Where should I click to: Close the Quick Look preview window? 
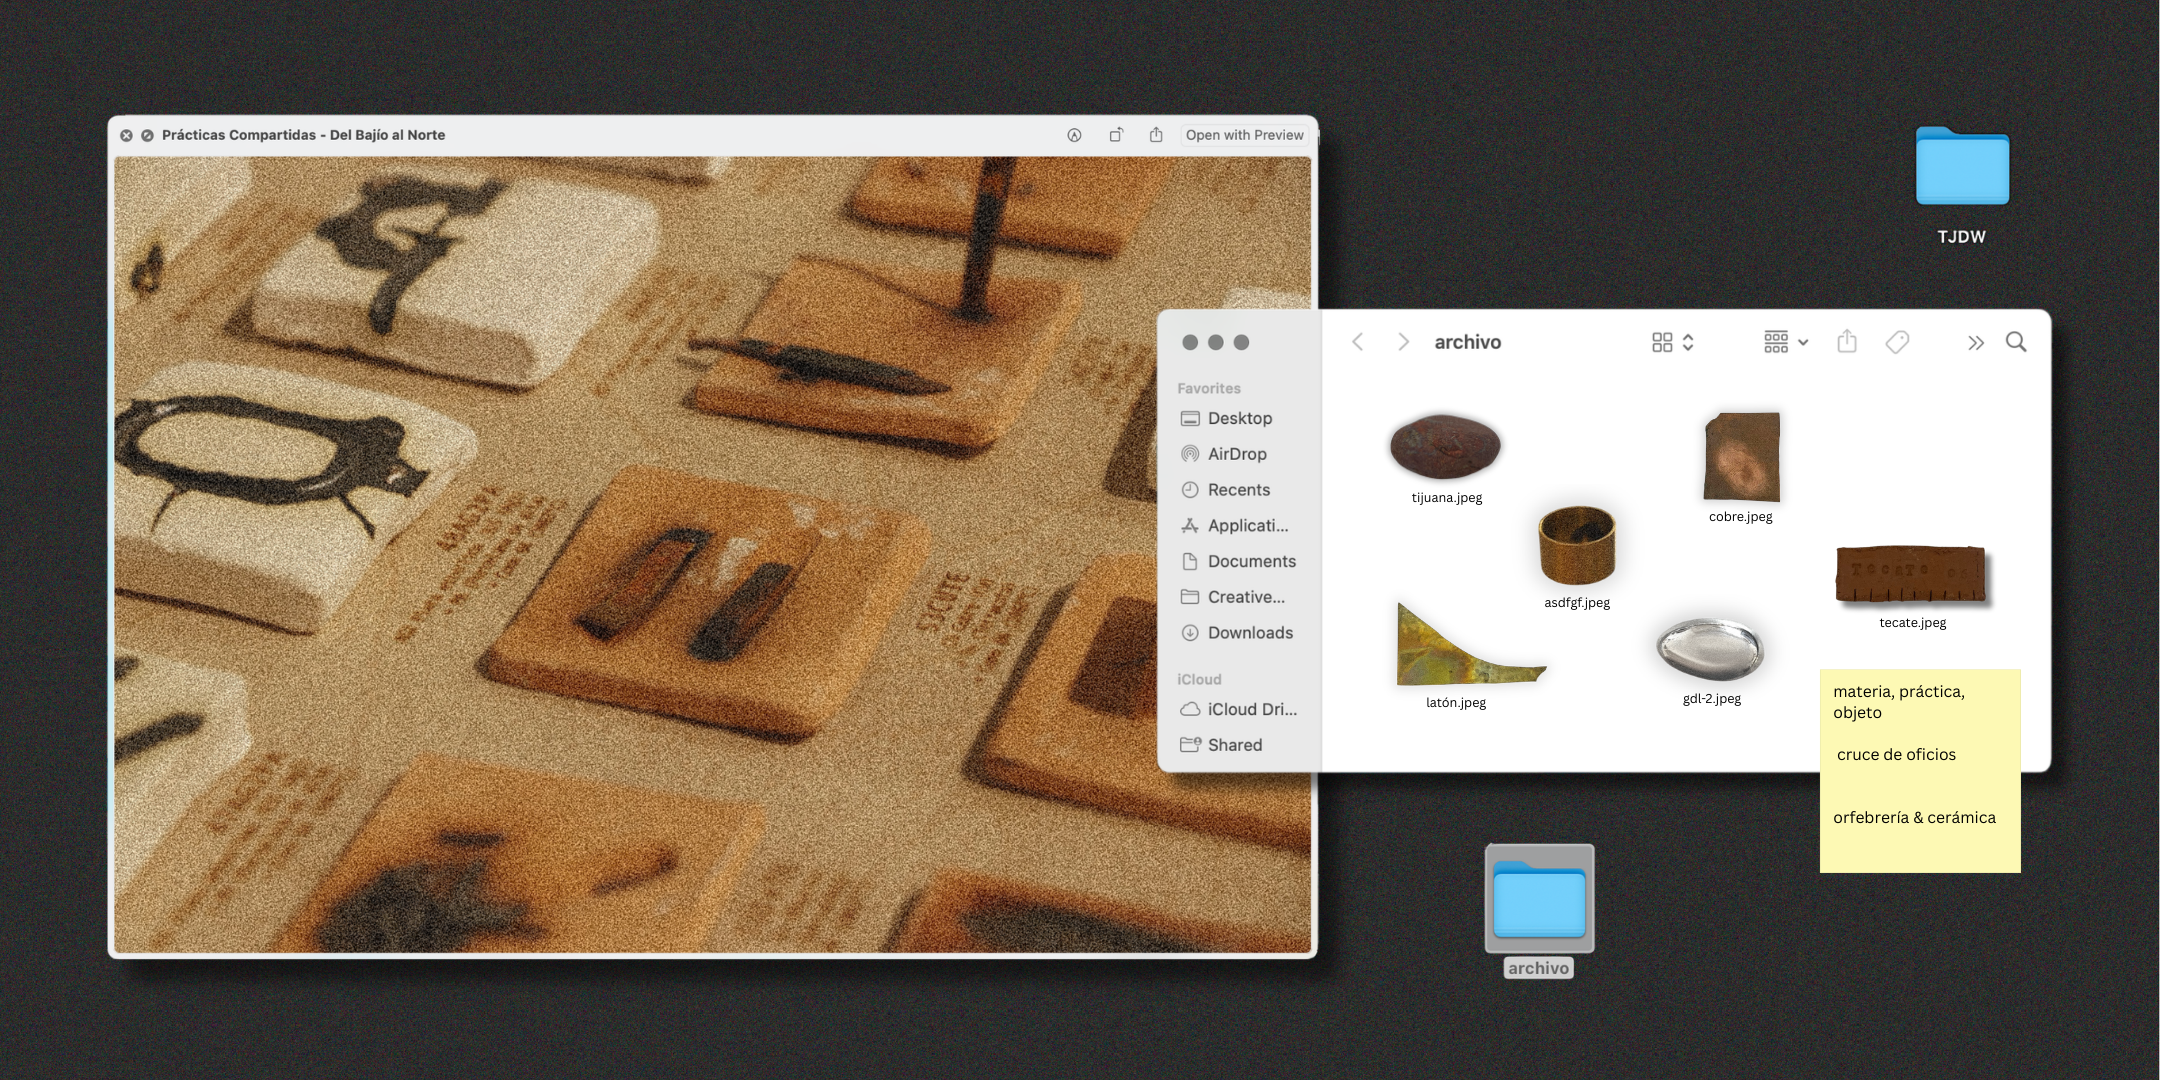pyautogui.click(x=126, y=135)
